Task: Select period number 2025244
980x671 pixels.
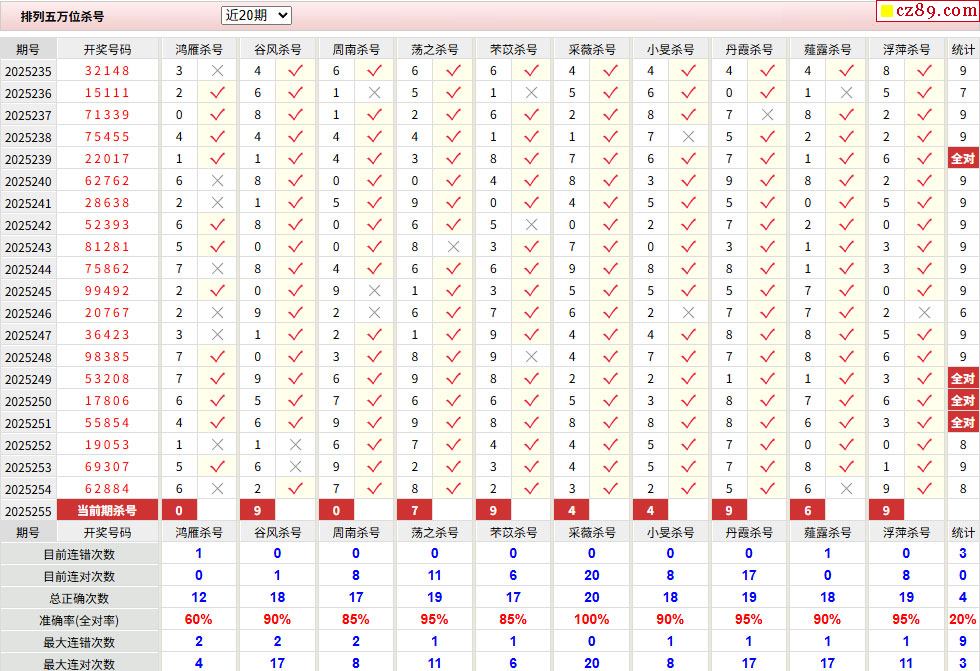Action: (x=28, y=269)
